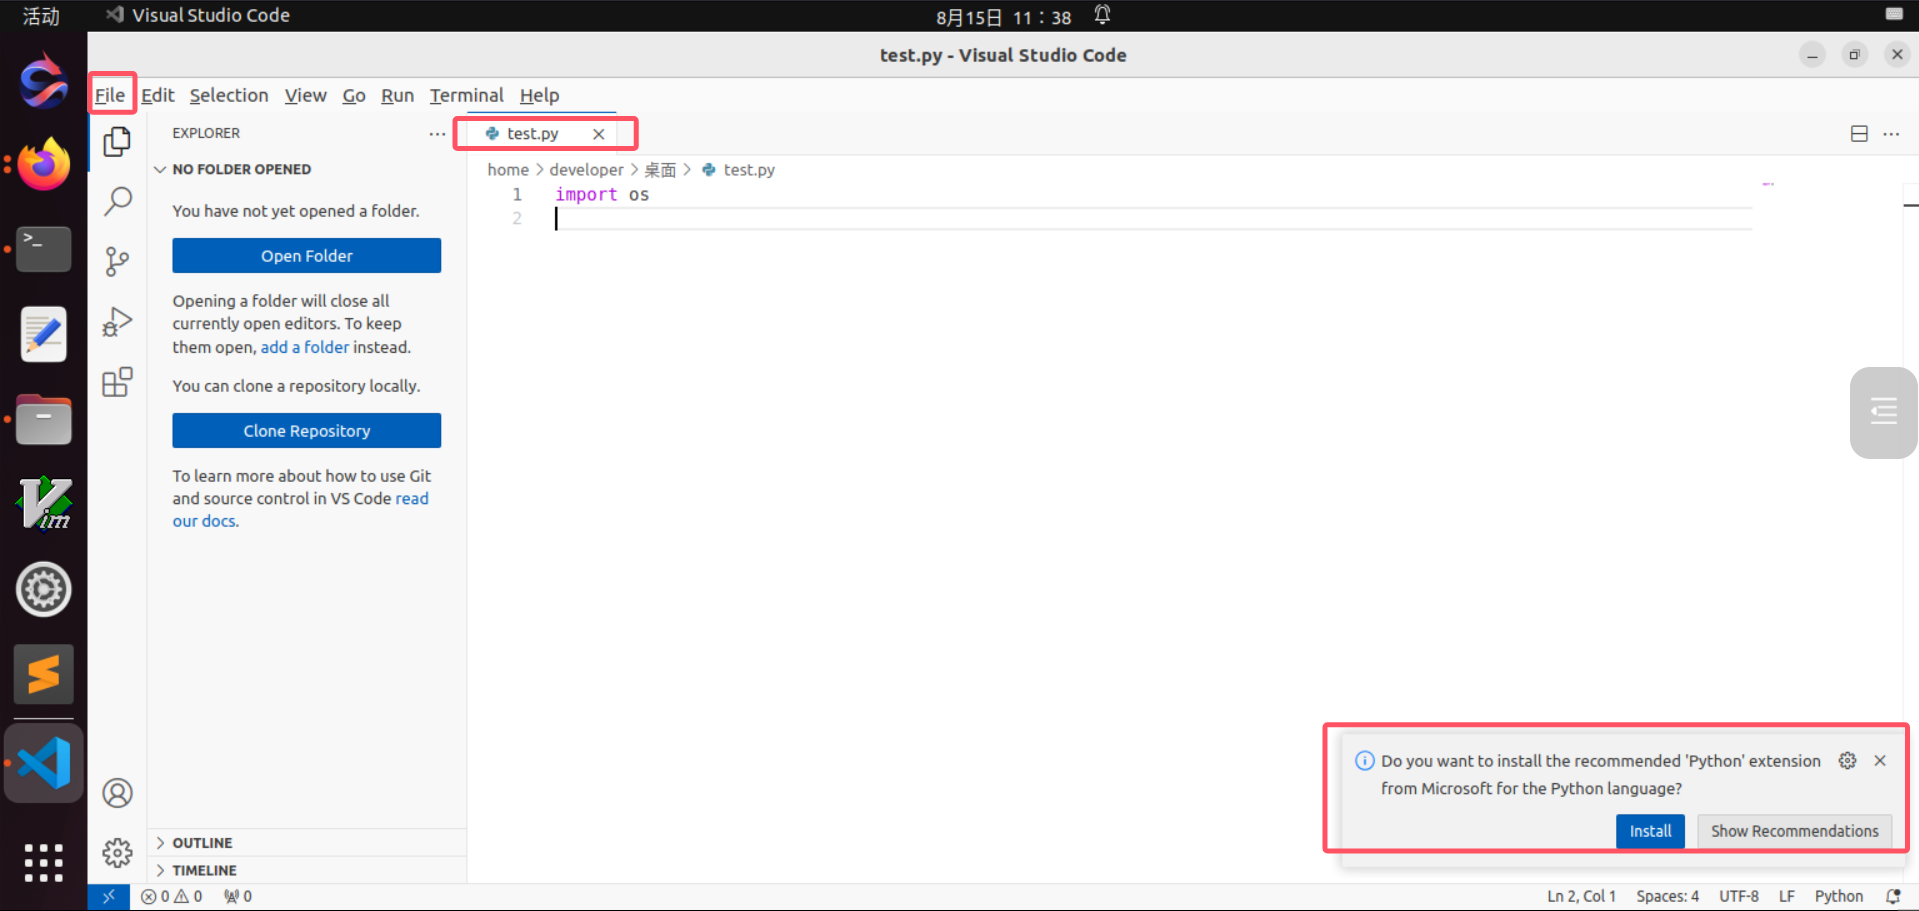1919x911 pixels.
Task: Open the Run menu
Action: coord(397,95)
